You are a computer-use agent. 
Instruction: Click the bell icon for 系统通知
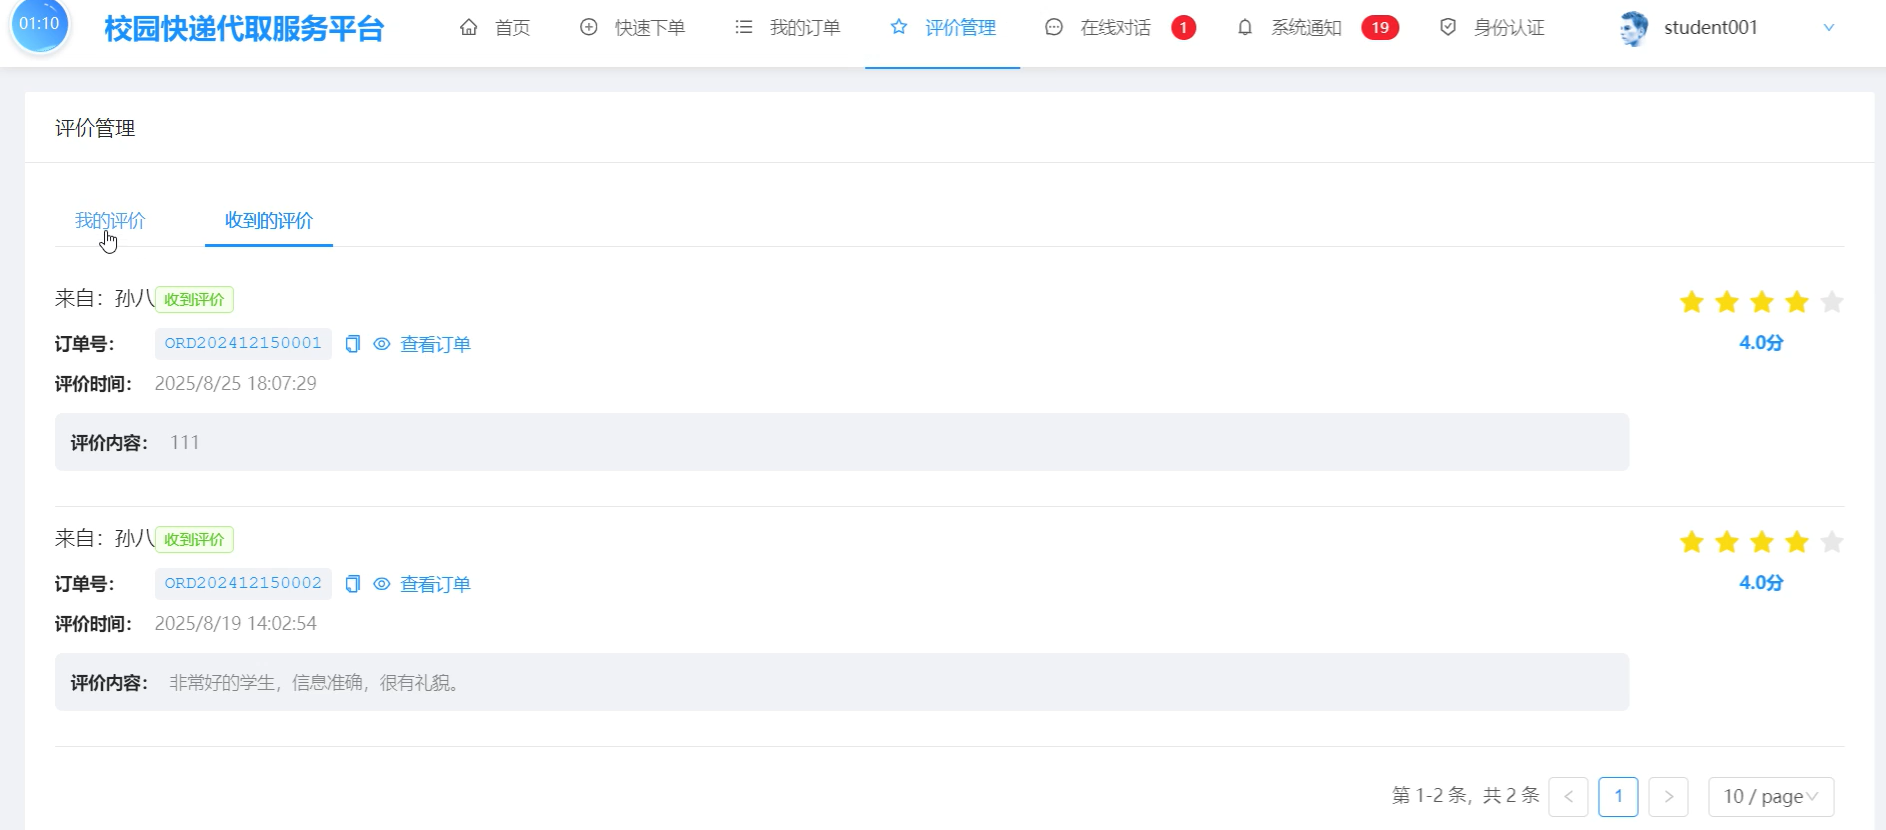click(1245, 28)
